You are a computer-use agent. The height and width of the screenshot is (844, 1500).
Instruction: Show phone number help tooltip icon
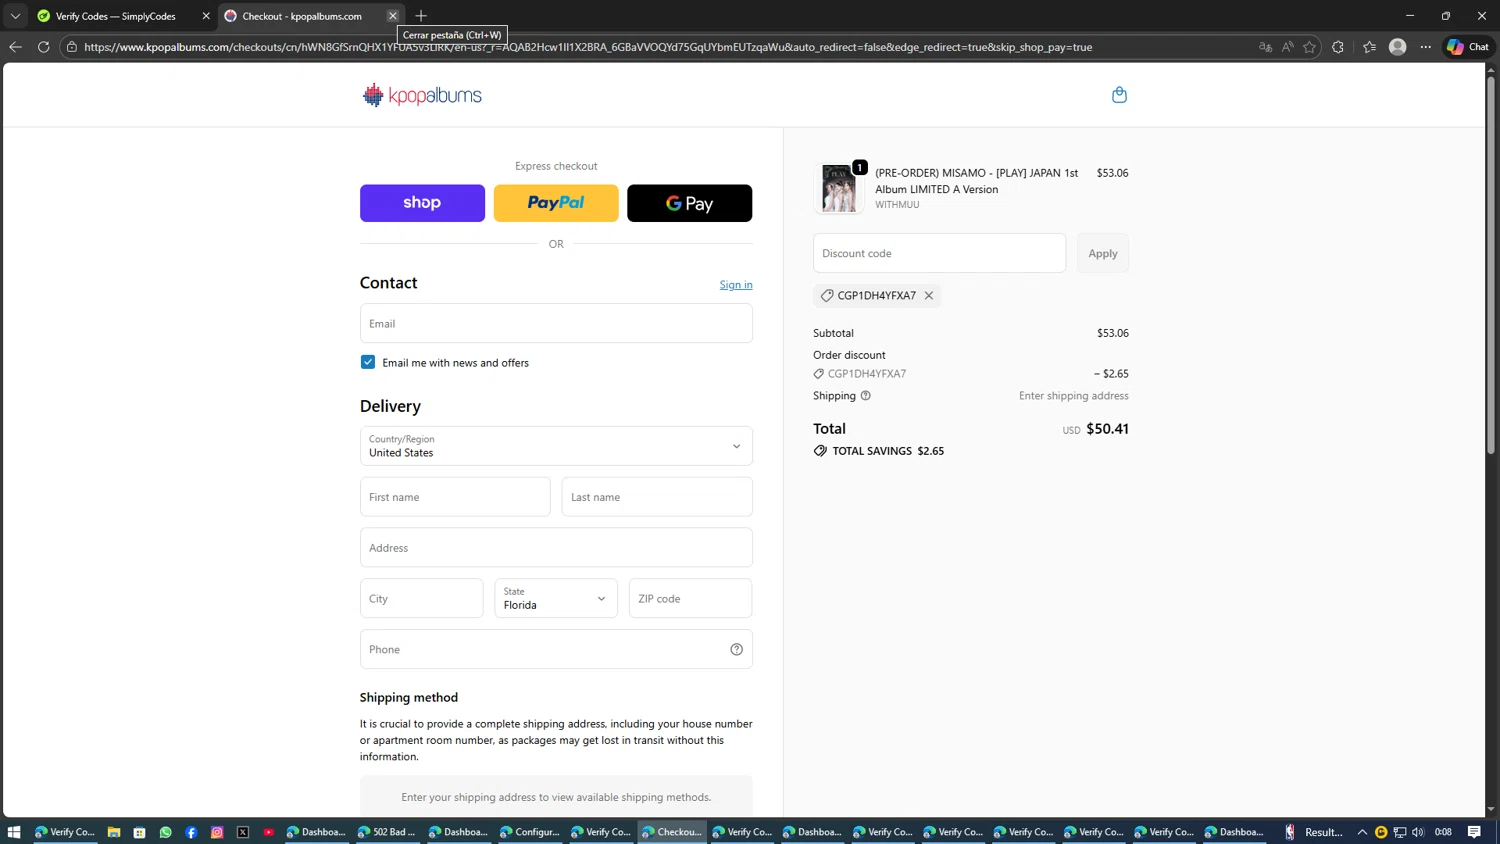736,649
